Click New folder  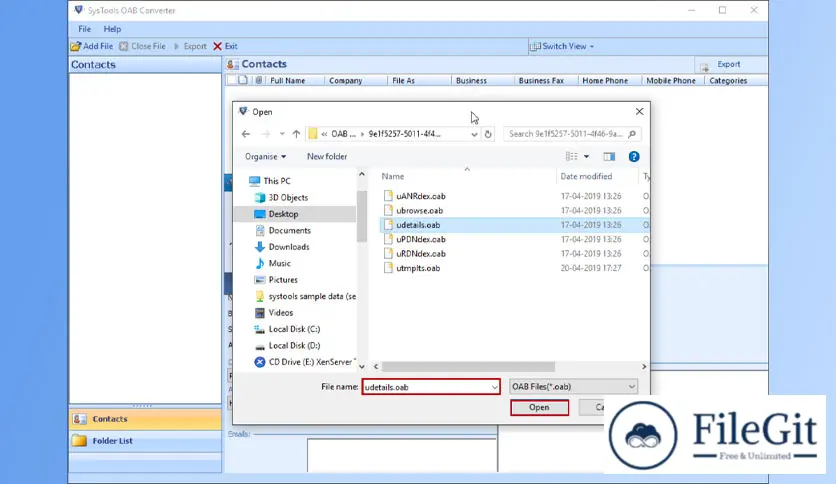(327, 156)
